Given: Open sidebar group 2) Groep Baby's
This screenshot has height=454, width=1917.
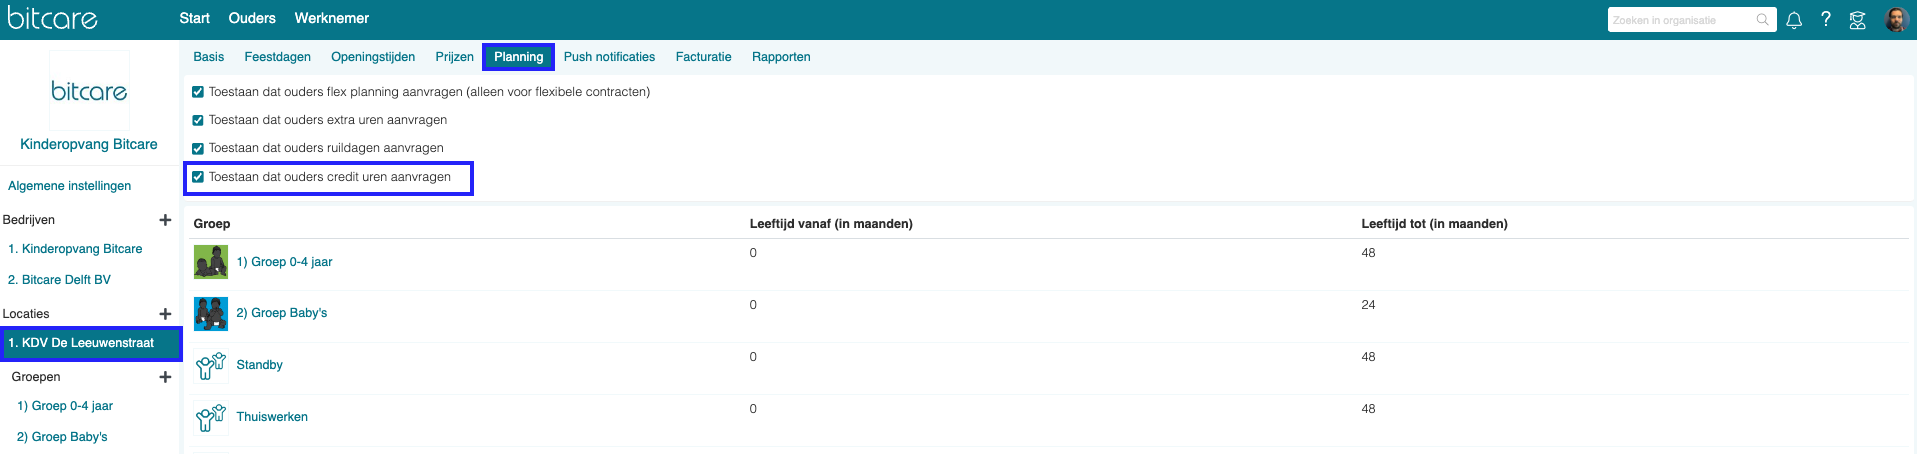Looking at the screenshot, I should pos(62,437).
